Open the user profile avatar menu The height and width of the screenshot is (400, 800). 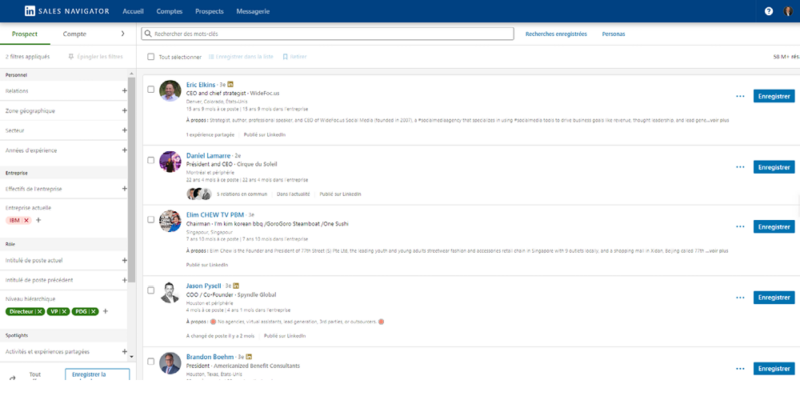(x=788, y=11)
